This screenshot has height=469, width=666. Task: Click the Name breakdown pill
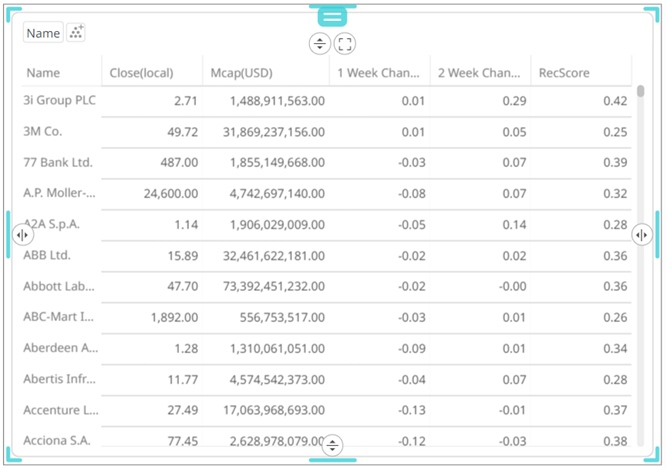43,33
